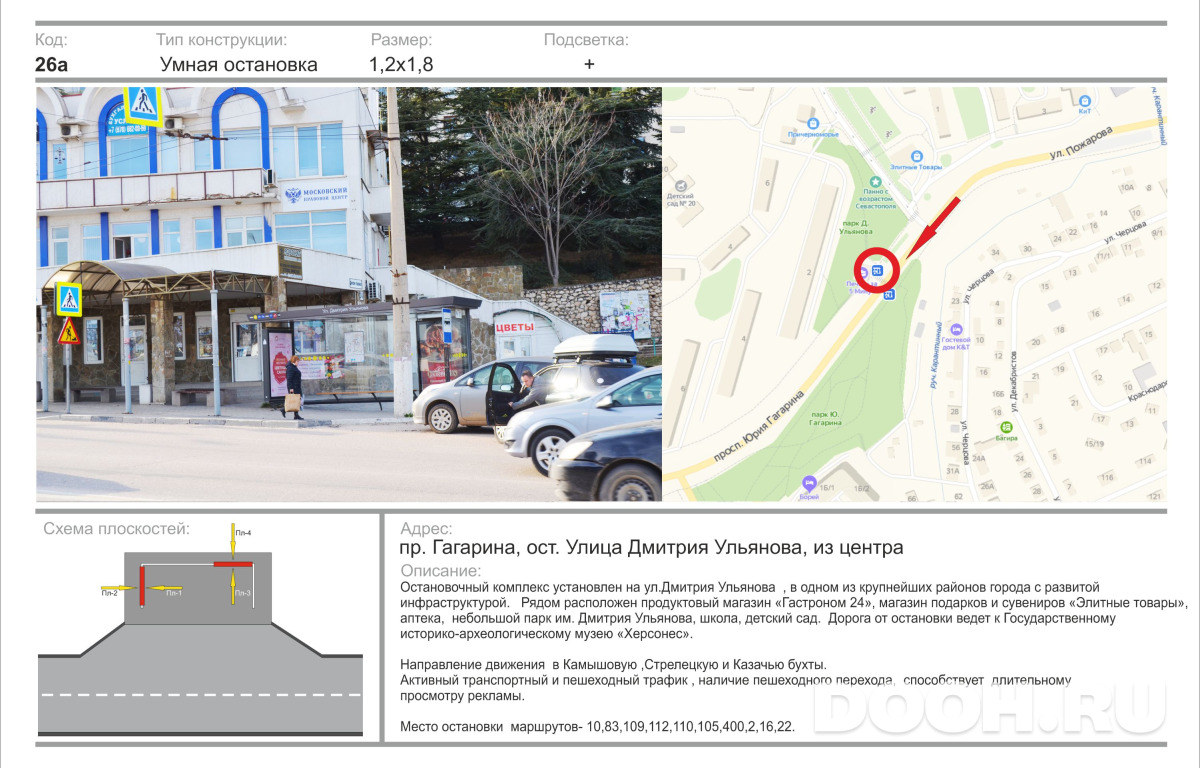Click house number 15/19 on map
Viewport: 1200px width, 768px height.
1094,443
